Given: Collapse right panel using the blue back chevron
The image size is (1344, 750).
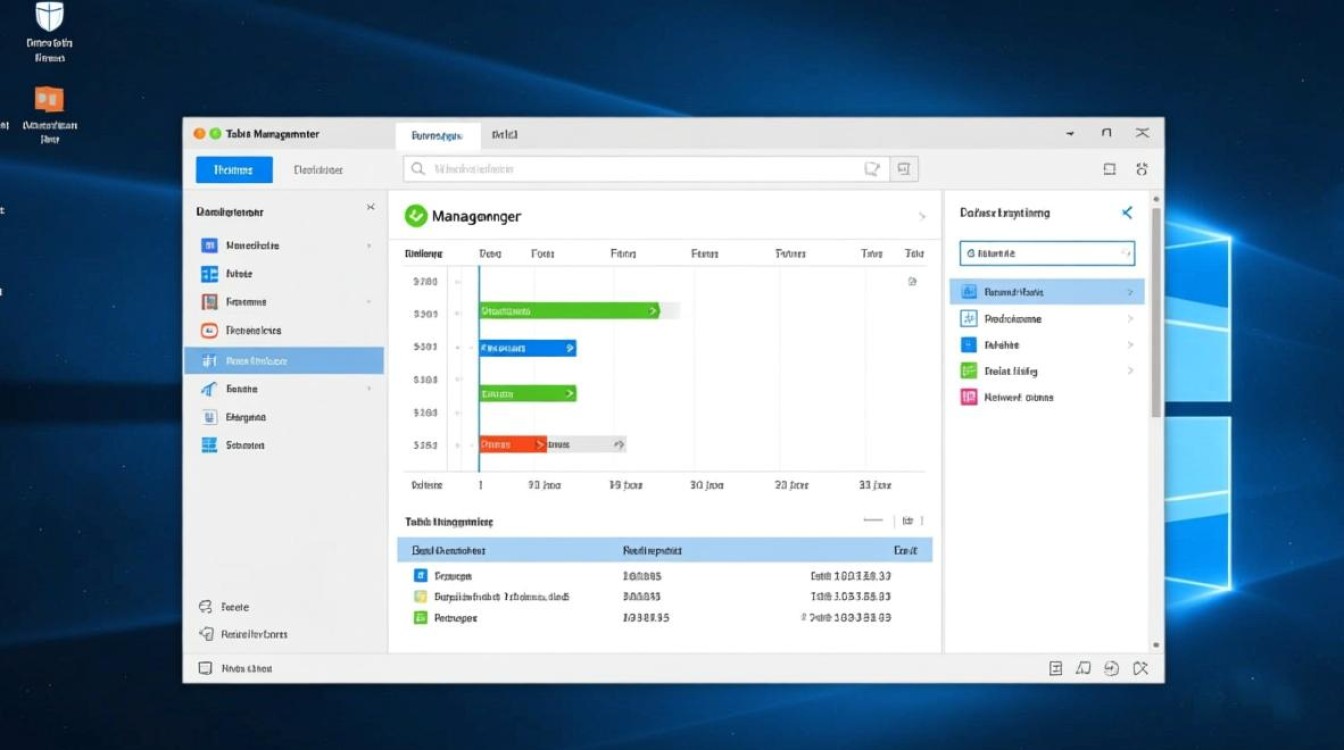Looking at the screenshot, I should pos(1127,213).
